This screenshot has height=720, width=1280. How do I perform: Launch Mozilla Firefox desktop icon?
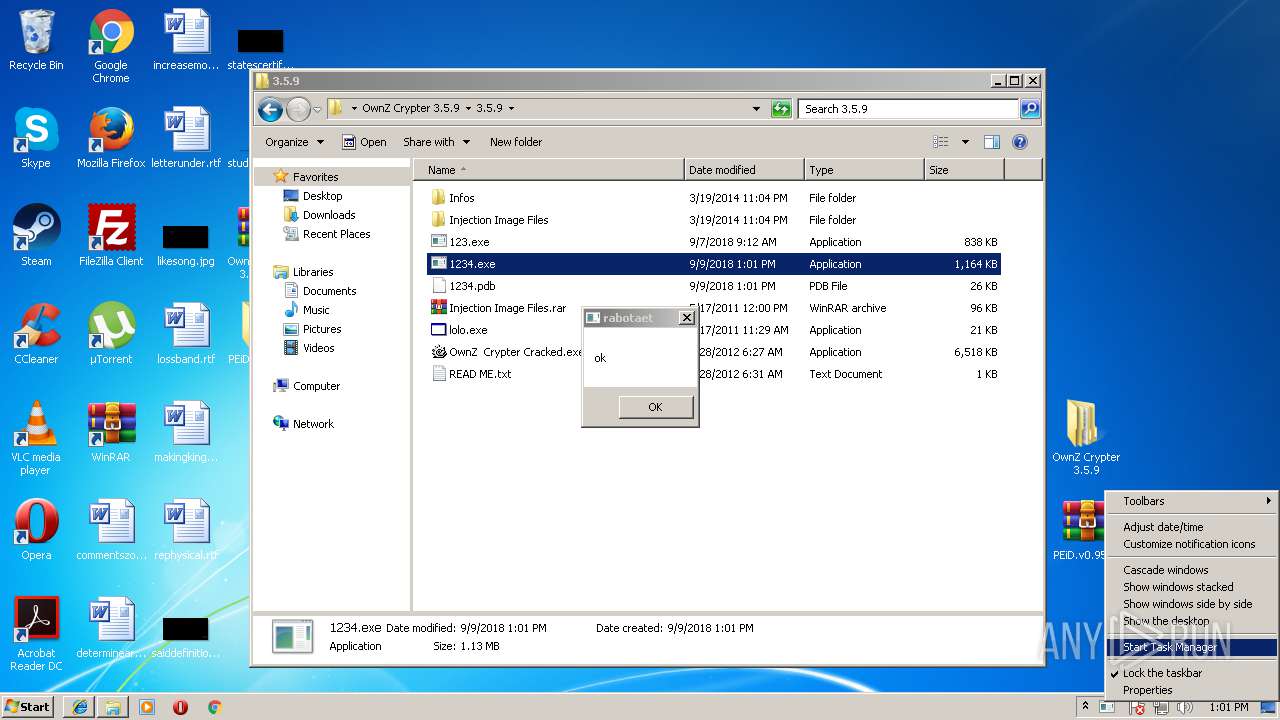tap(111, 138)
